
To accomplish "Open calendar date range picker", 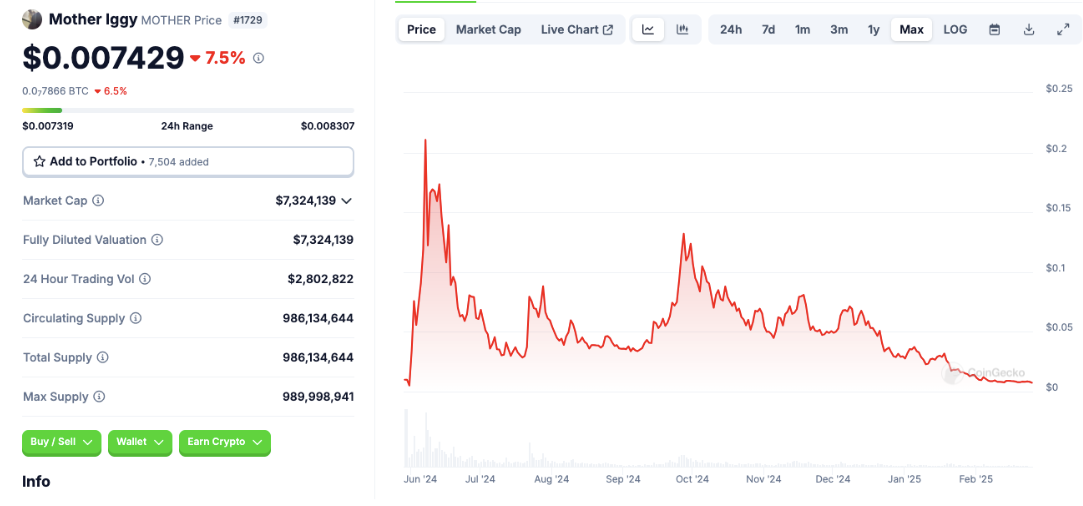I will (x=995, y=30).
